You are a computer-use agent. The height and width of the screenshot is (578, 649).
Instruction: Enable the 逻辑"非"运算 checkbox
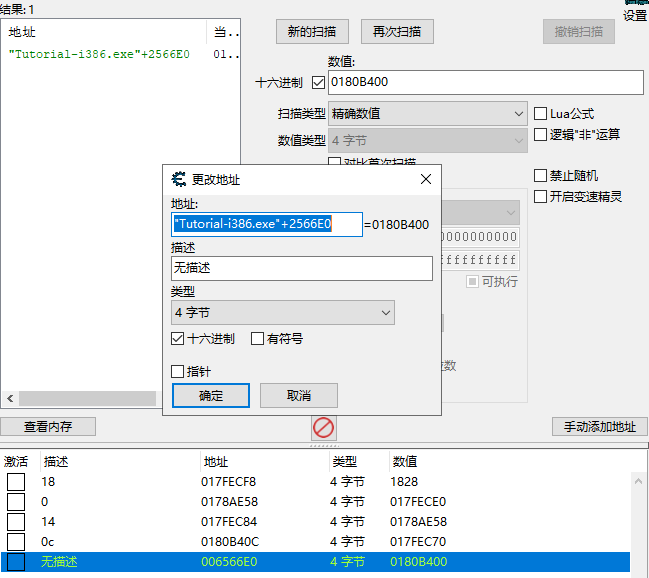click(540, 134)
